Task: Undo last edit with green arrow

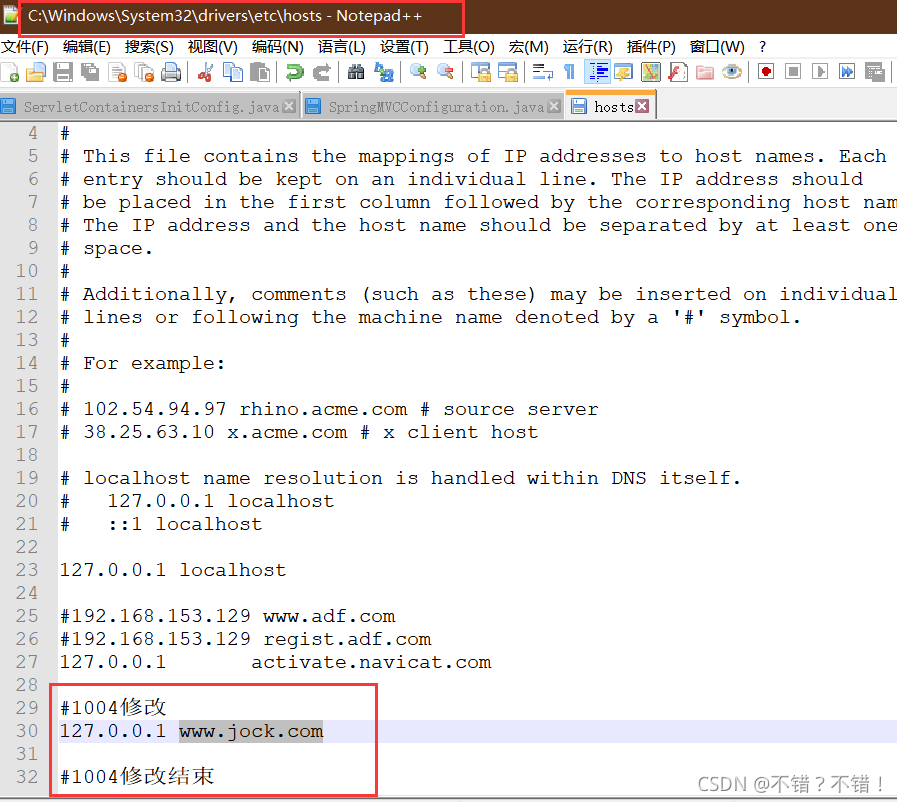Action: pos(295,73)
